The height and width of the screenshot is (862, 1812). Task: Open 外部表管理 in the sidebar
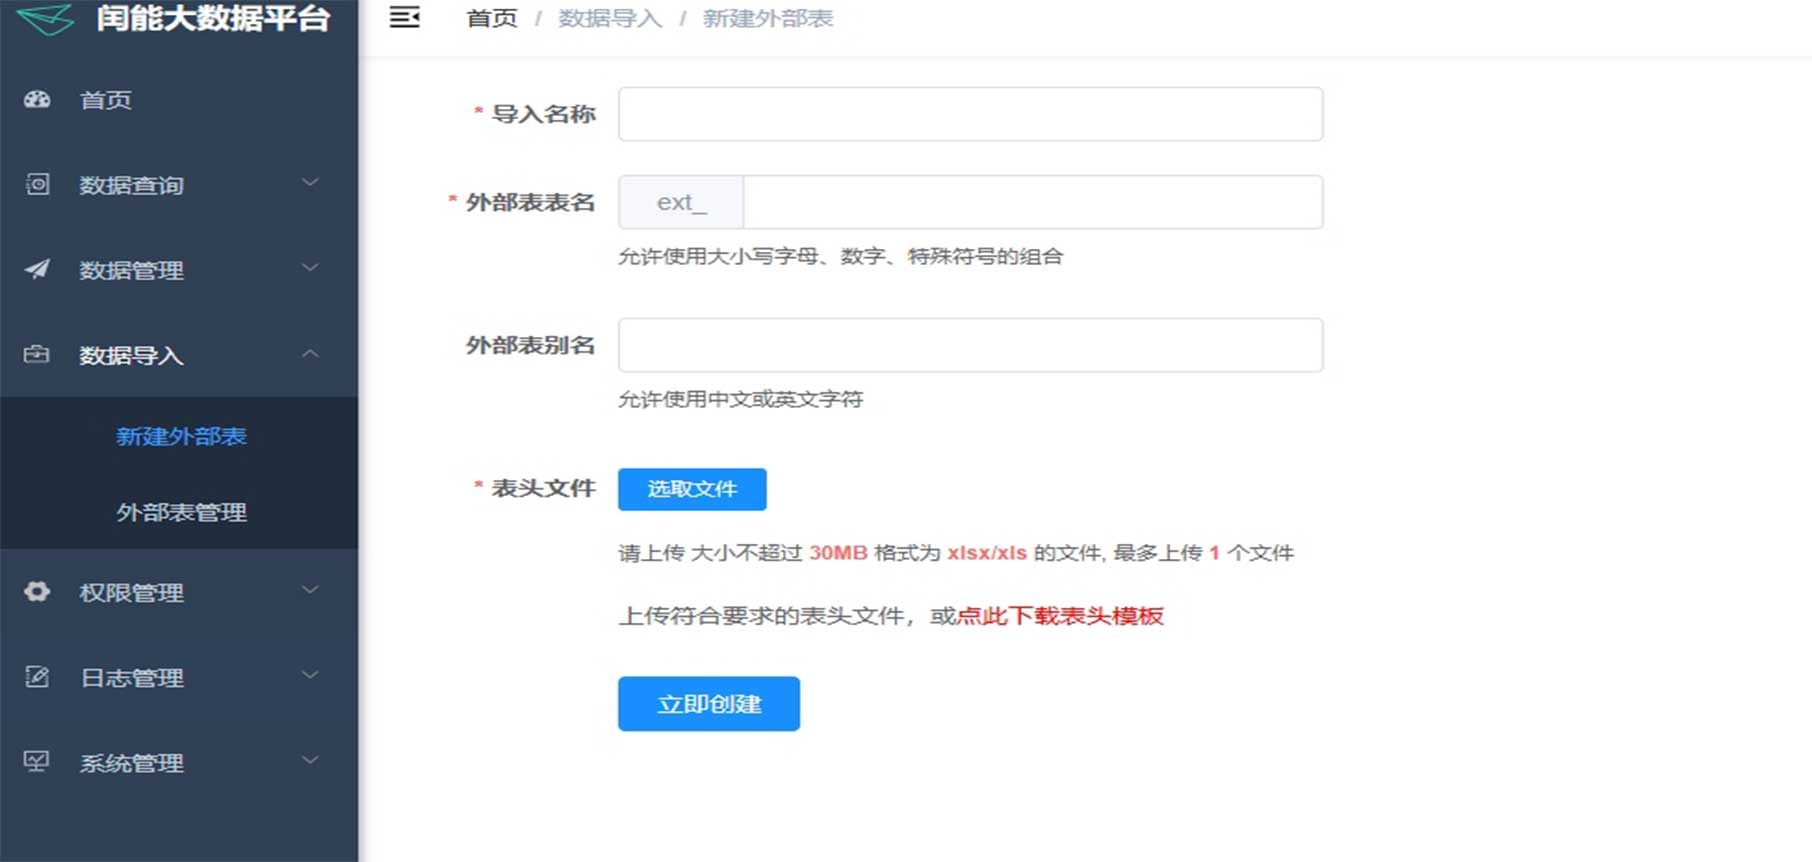(x=181, y=512)
